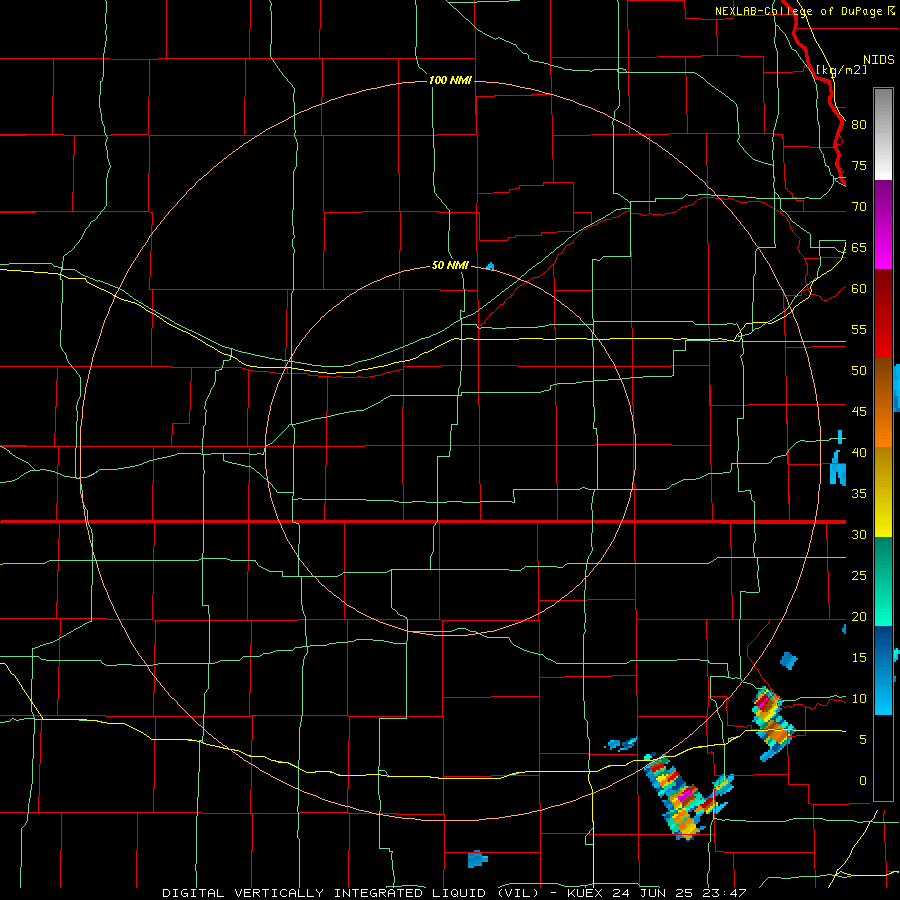This screenshot has width=900, height=900.
Task: Pick the brown-orange segment of color bar
Action: (x=883, y=403)
